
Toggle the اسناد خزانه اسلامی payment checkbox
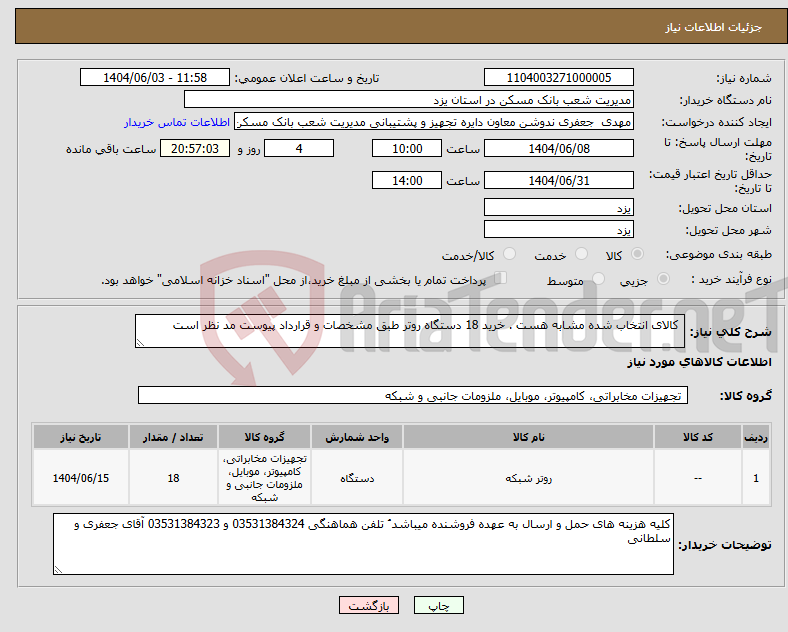point(501,277)
